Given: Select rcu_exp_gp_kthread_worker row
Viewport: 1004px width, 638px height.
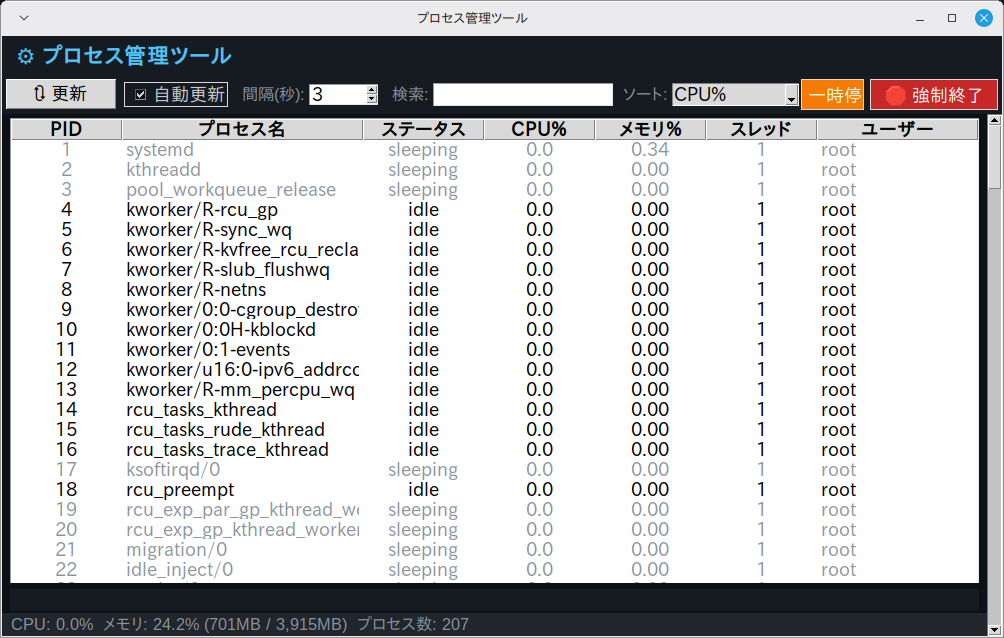Looking at the screenshot, I should coord(494,530).
